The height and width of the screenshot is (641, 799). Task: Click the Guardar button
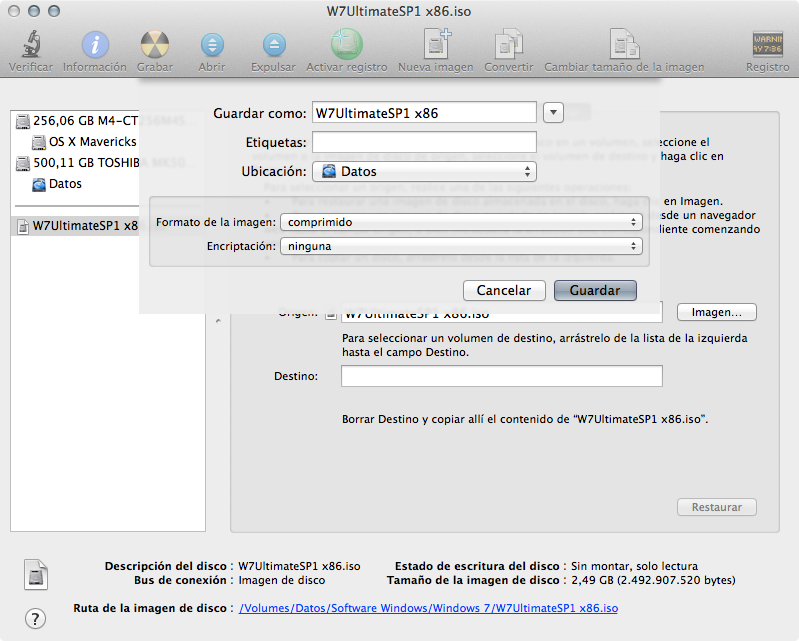click(x=595, y=290)
